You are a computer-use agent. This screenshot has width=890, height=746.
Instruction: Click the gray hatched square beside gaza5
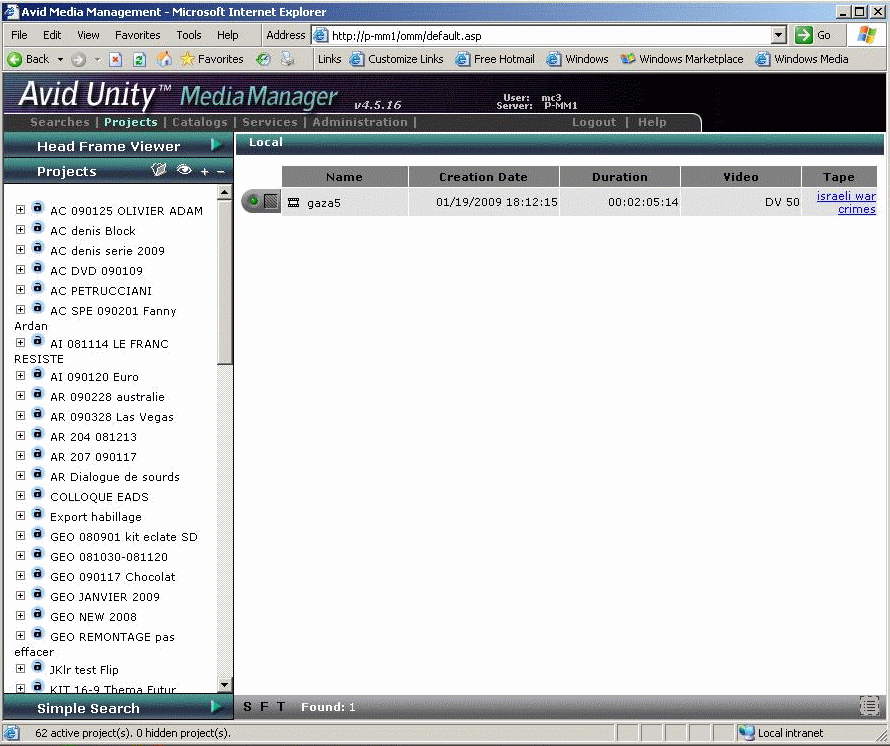(x=271, y=201)
